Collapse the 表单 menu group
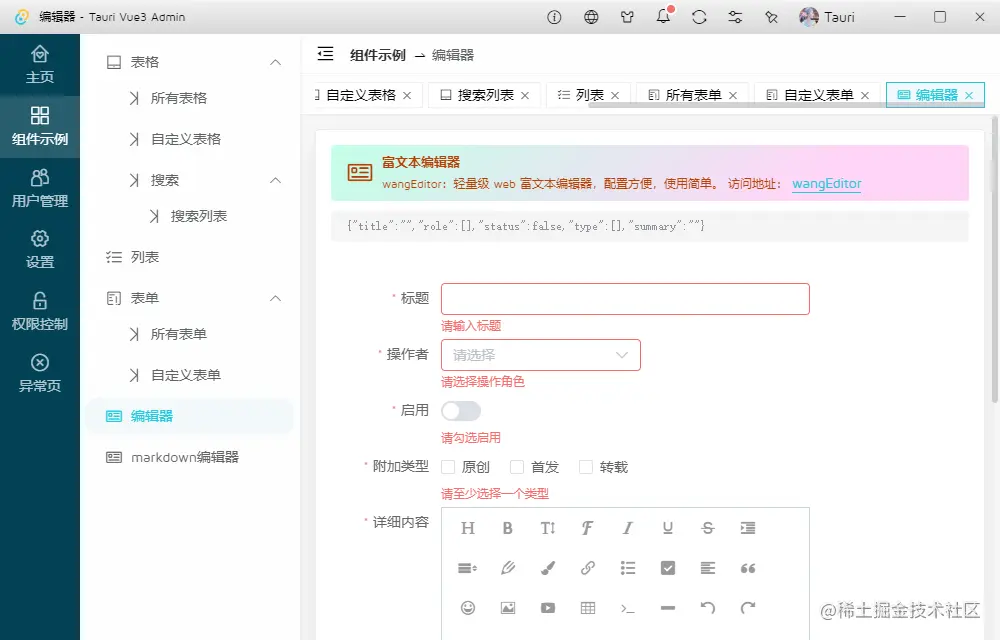Image resolution: width=1000 pixels, height=640 pixels. pos(276,298)
